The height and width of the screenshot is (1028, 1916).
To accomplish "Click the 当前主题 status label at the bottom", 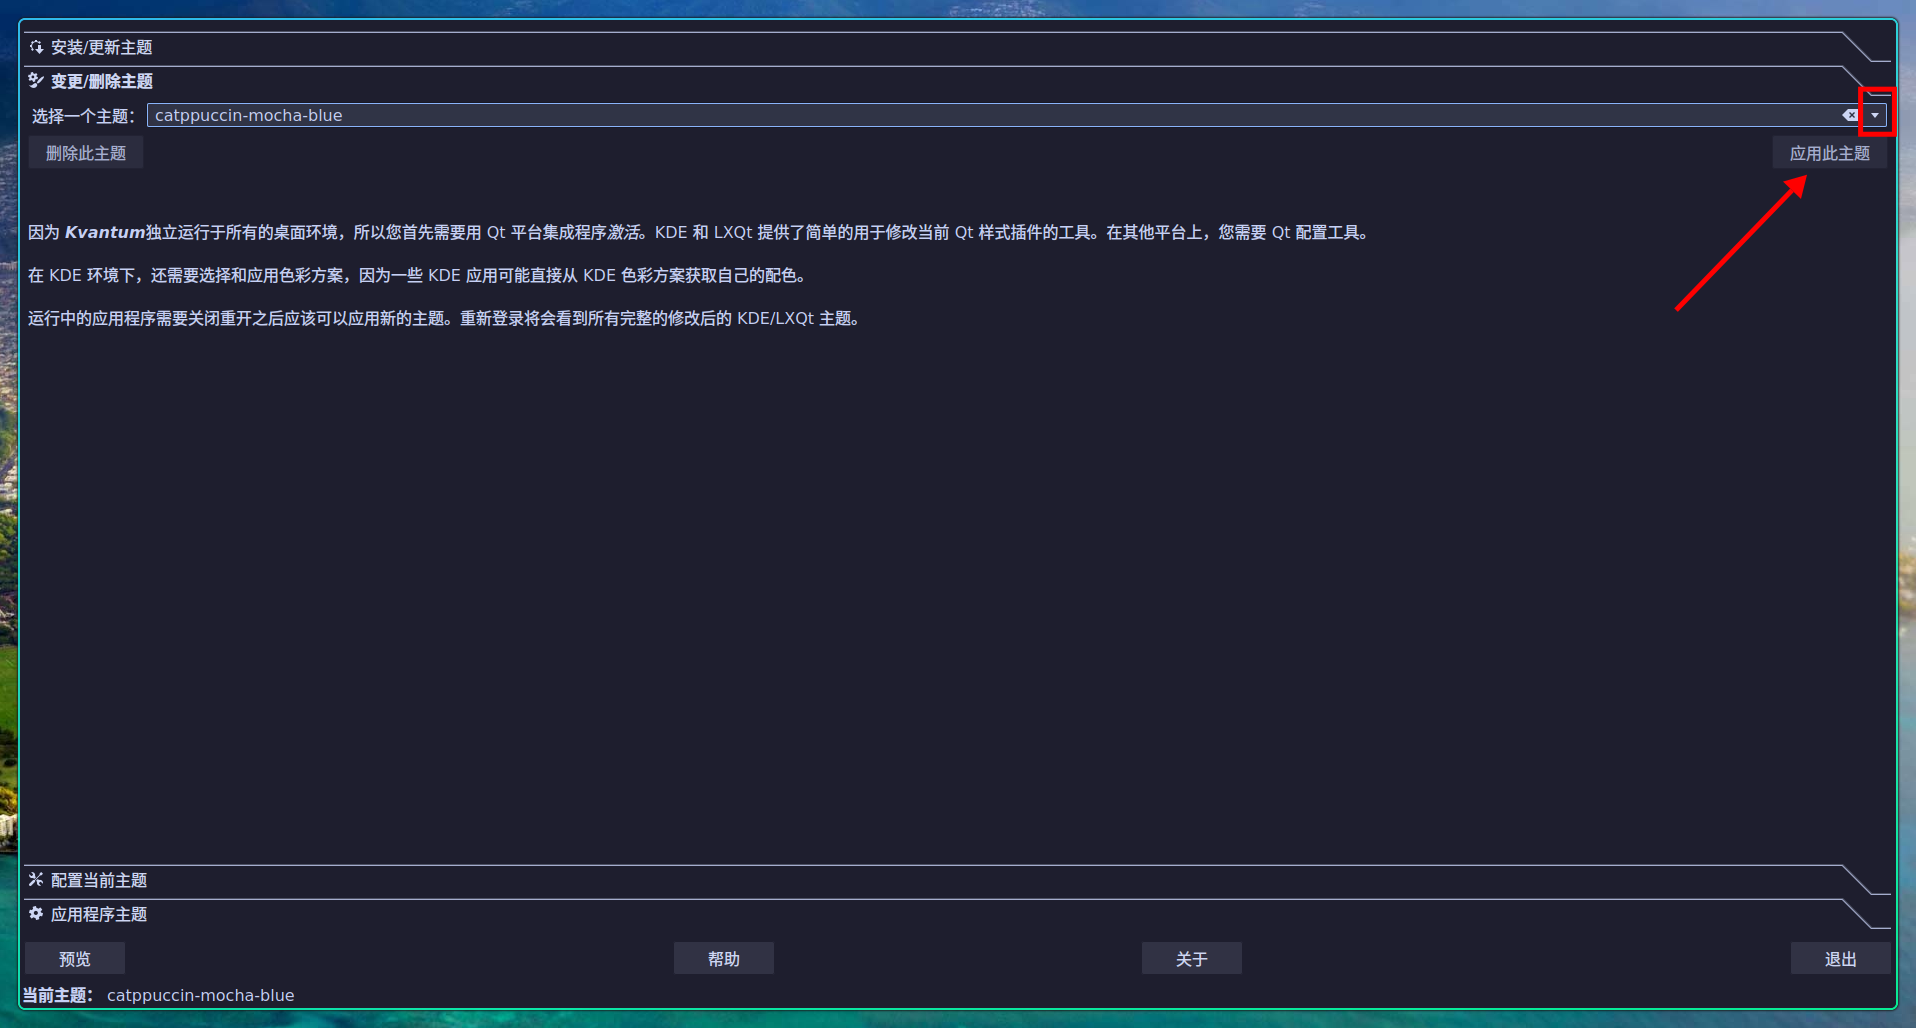I will [58, 995].
